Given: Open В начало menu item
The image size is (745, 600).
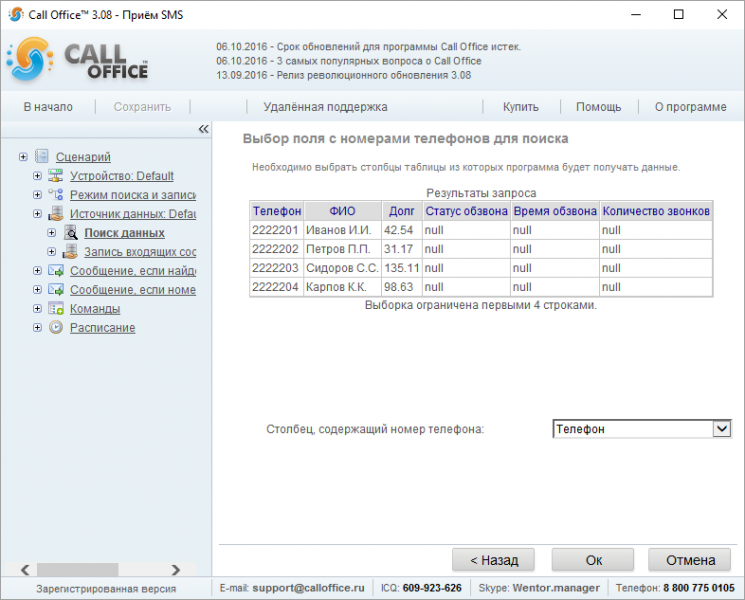Looking at the screenshot, I should coord(48,107).
